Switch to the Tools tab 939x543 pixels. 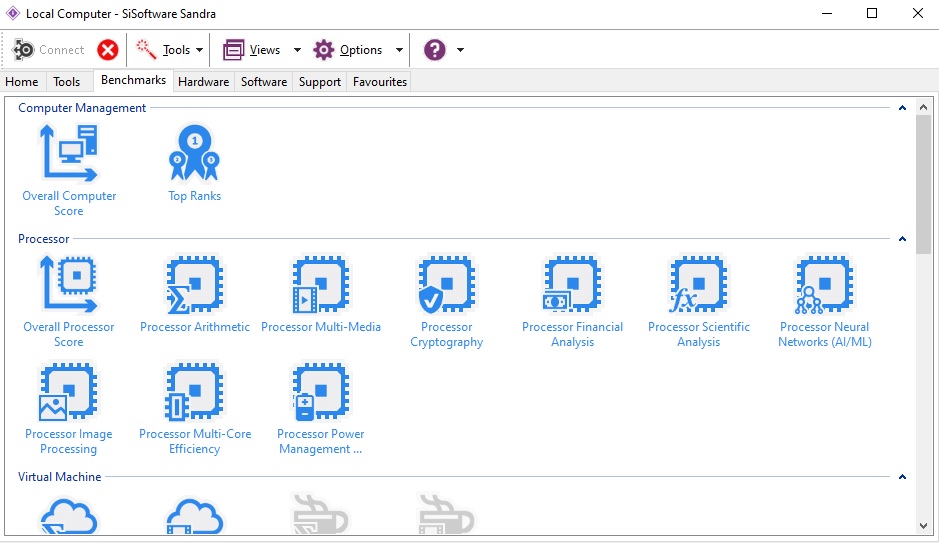click(66, 81)
